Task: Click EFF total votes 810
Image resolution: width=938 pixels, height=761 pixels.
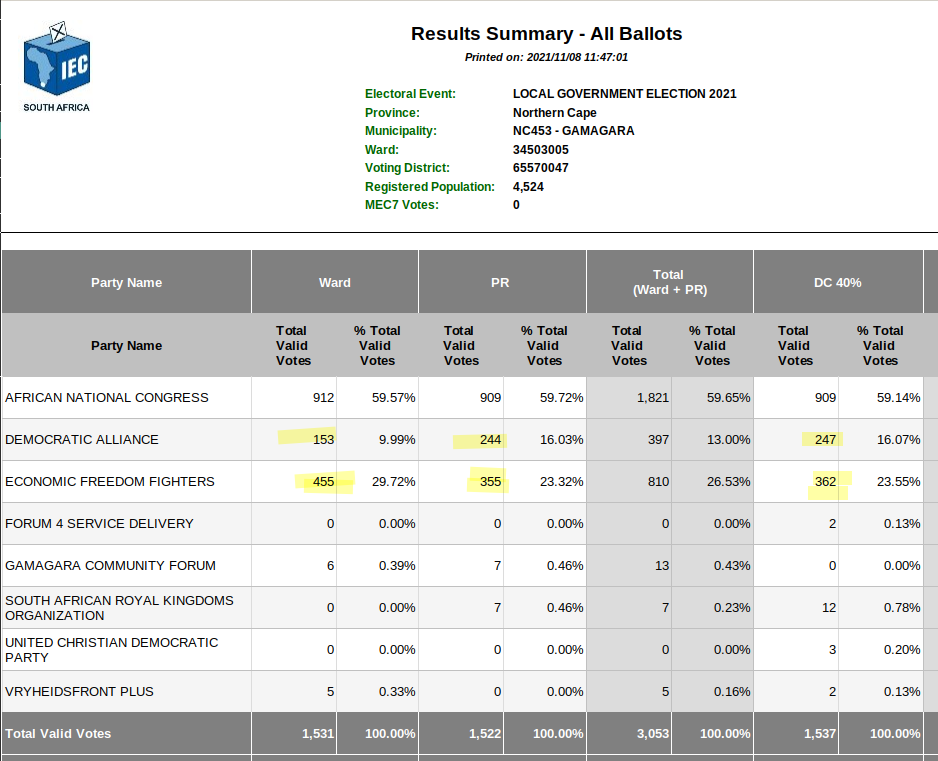Action: coord(658,481)
